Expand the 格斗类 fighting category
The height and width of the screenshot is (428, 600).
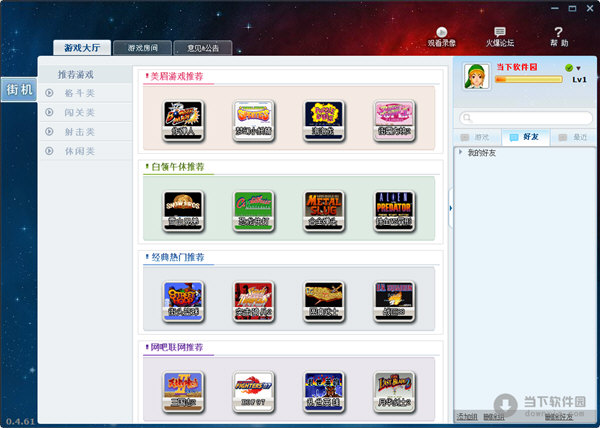49,93
